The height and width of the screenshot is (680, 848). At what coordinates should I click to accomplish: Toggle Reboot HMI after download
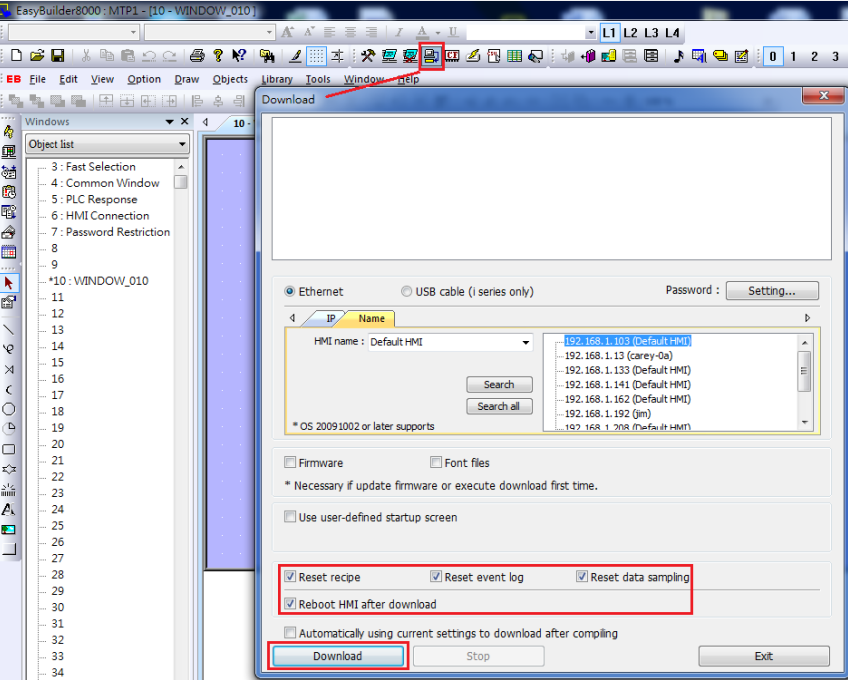[290, 604]
